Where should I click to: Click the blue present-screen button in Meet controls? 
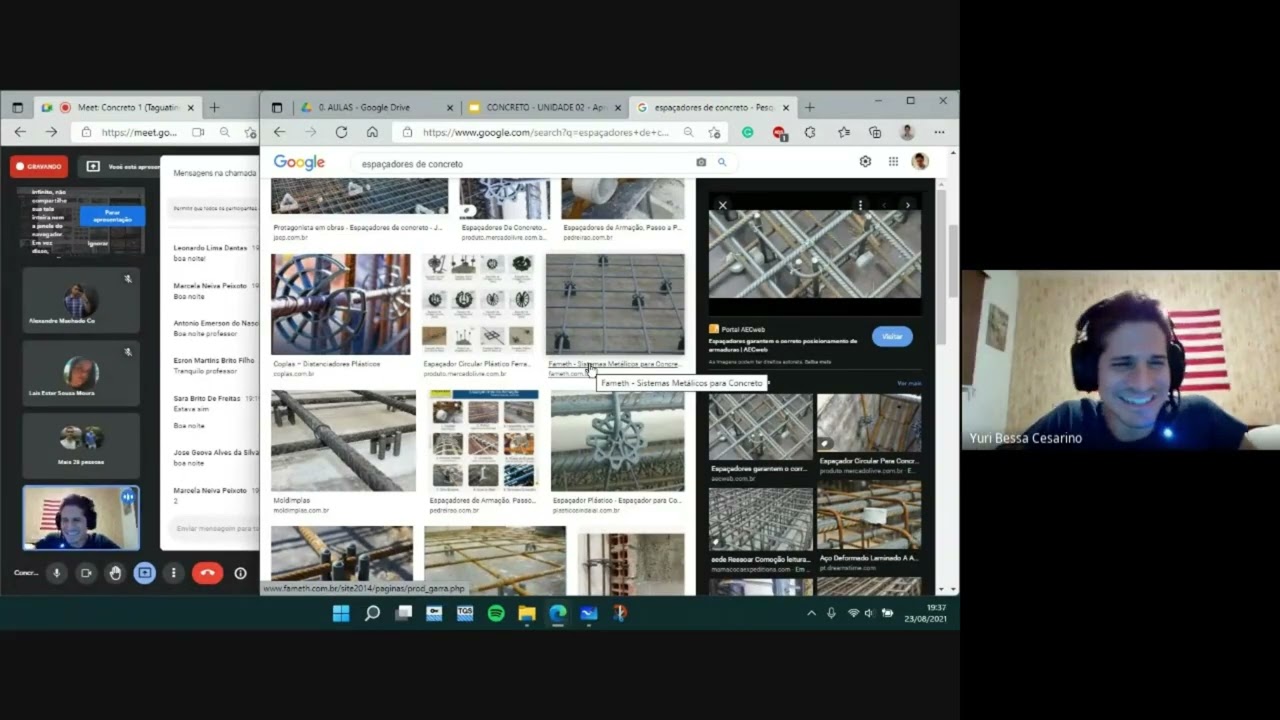[144, 573]
